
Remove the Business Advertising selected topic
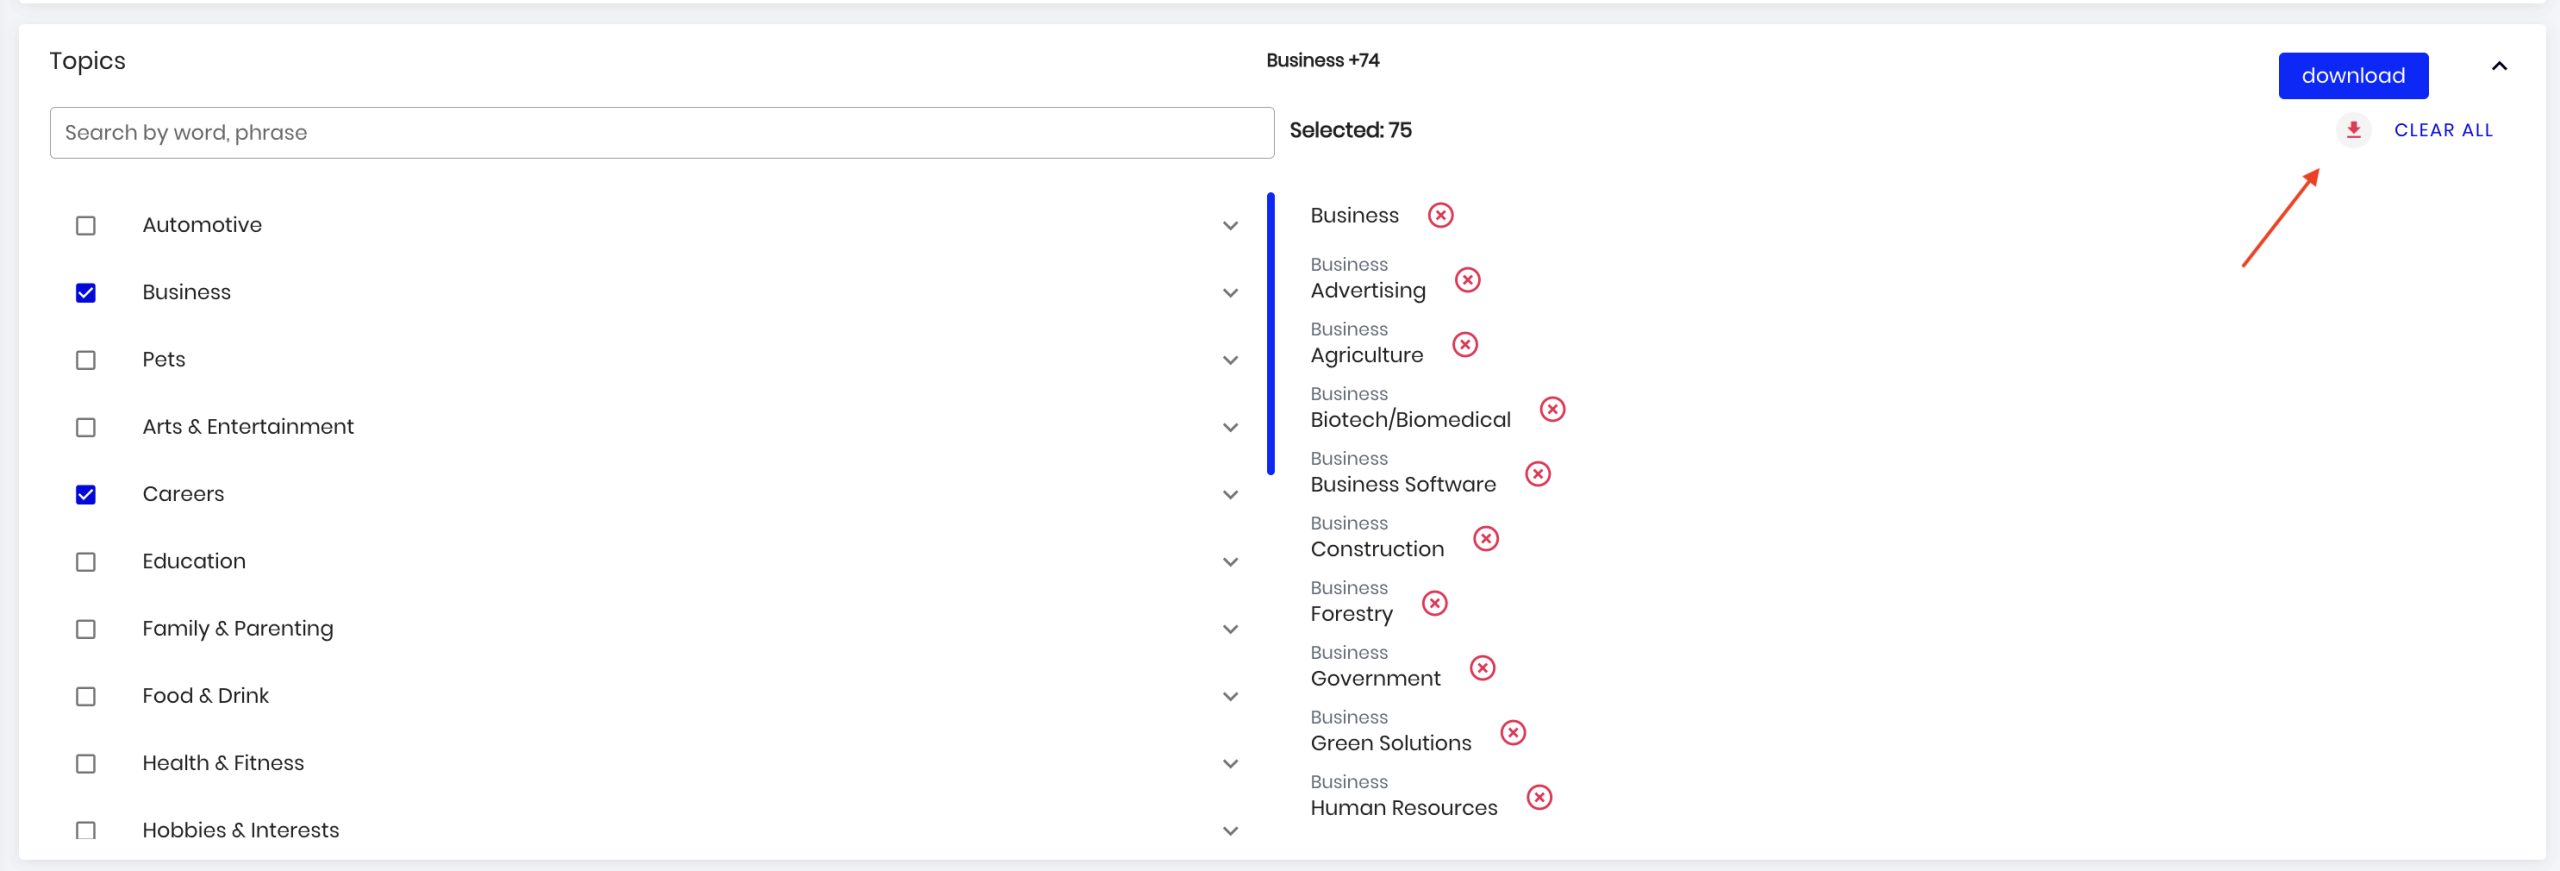[1467, 280]
